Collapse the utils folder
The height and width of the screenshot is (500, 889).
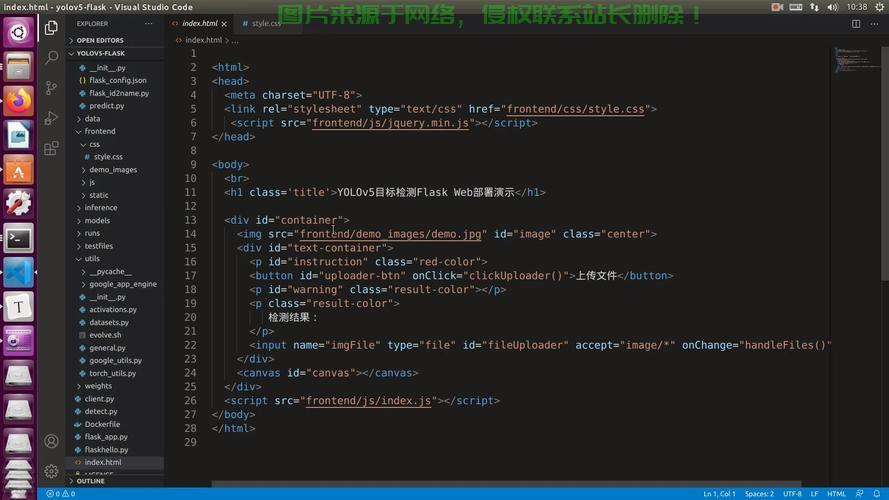(x=92, y=259)
